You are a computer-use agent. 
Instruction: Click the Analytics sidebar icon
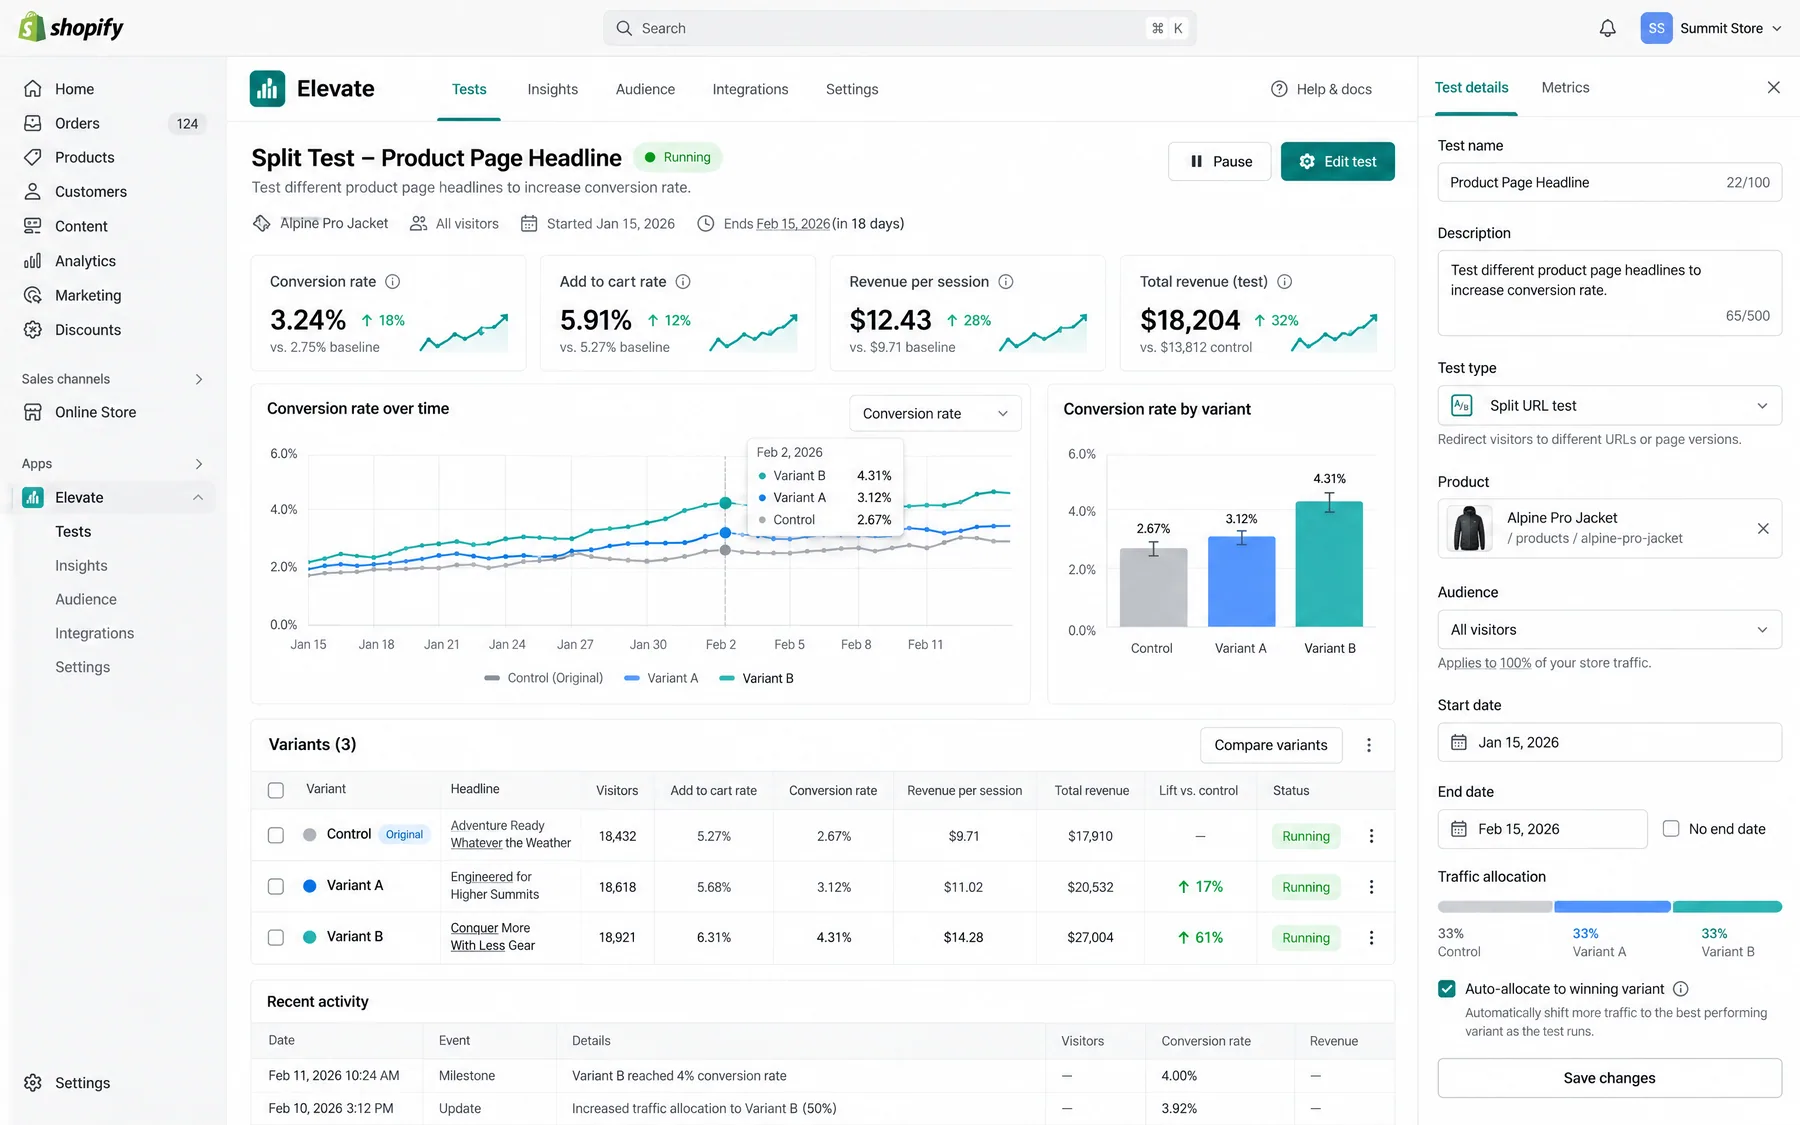pos(33,261)
